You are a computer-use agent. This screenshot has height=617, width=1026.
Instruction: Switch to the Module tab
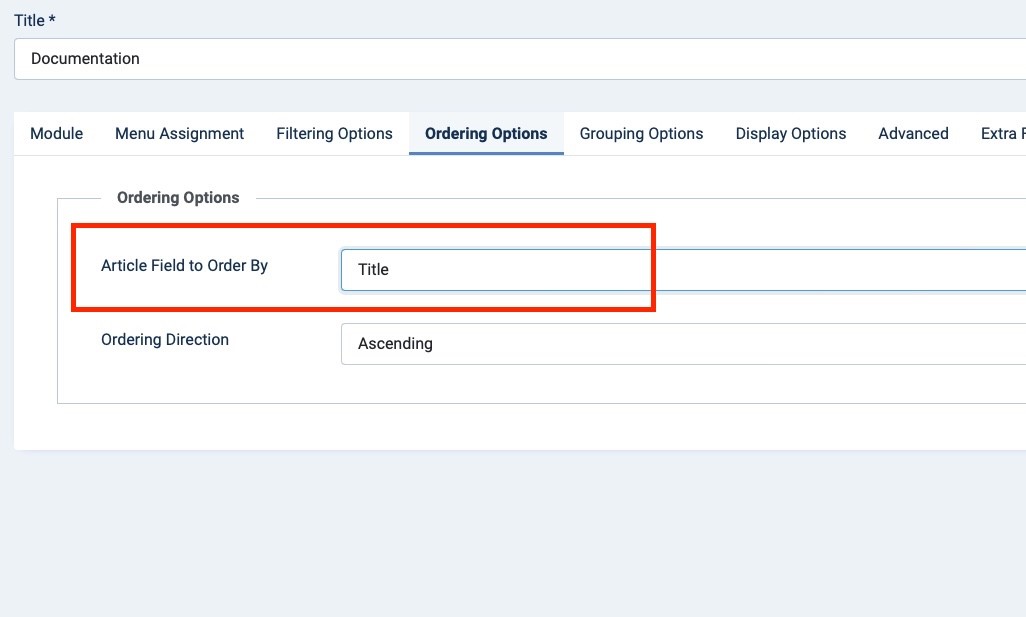[57, 134]
